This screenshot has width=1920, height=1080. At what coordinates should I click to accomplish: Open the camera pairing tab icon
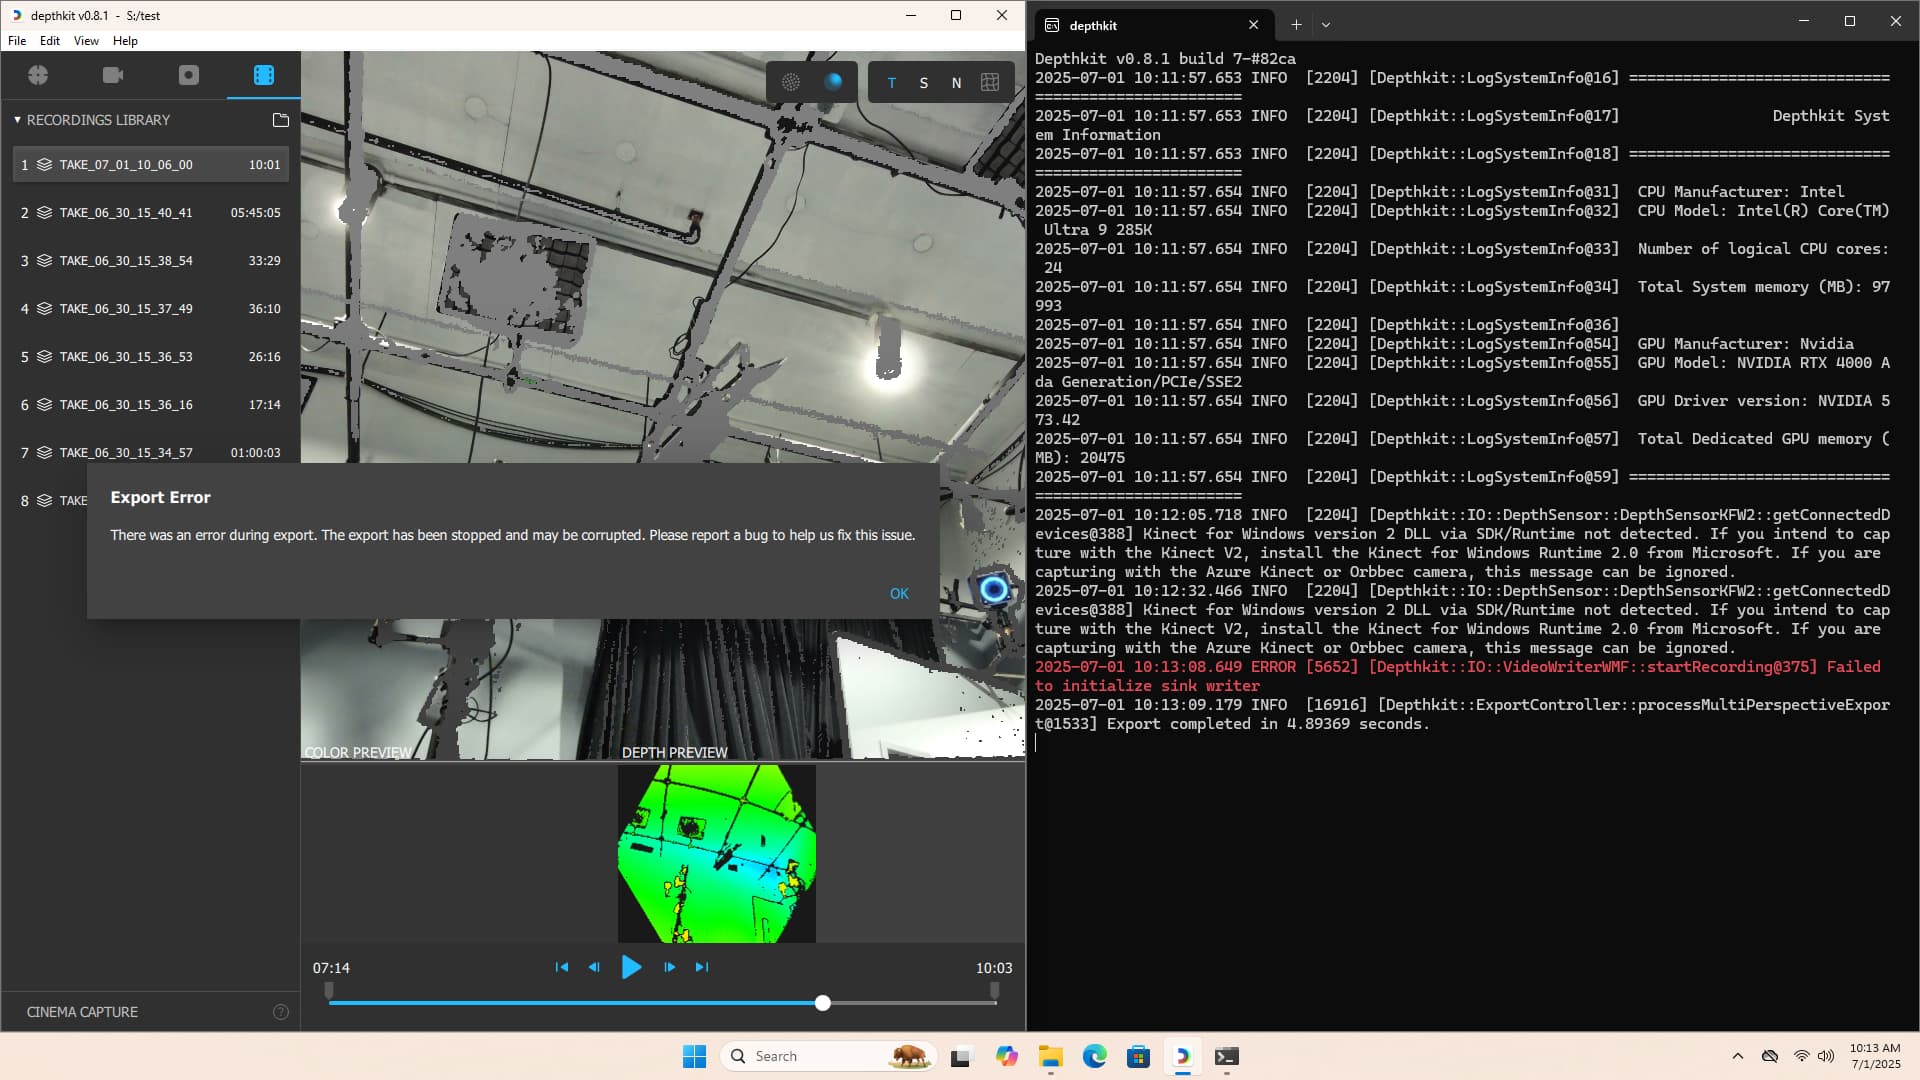[x=113, y=75]
